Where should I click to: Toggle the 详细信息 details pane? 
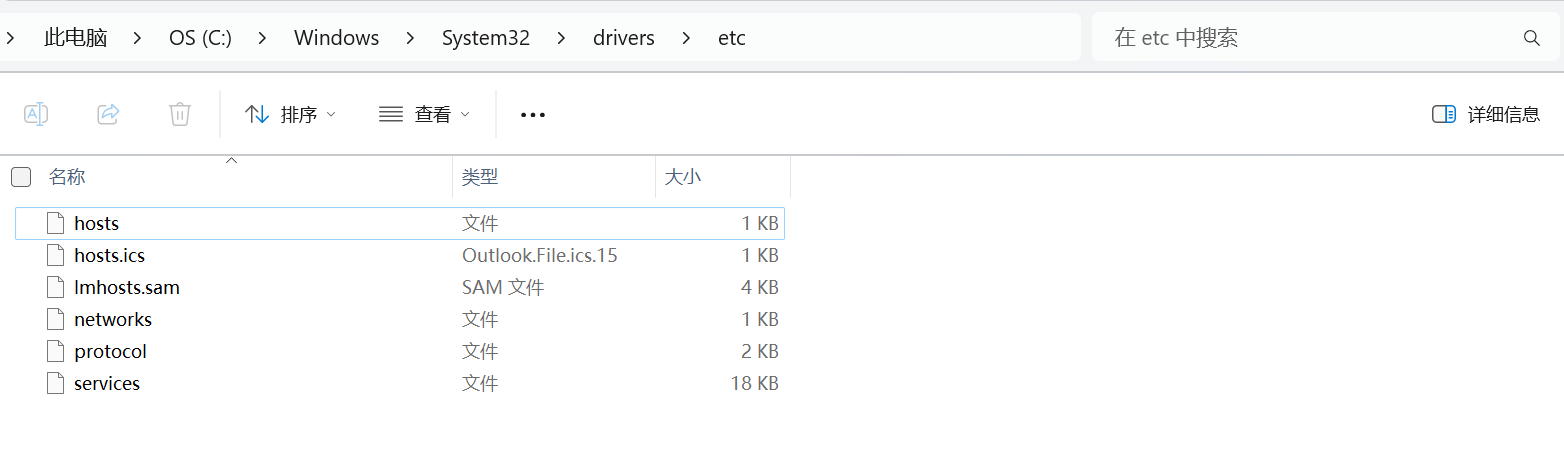pos(1486,114)
